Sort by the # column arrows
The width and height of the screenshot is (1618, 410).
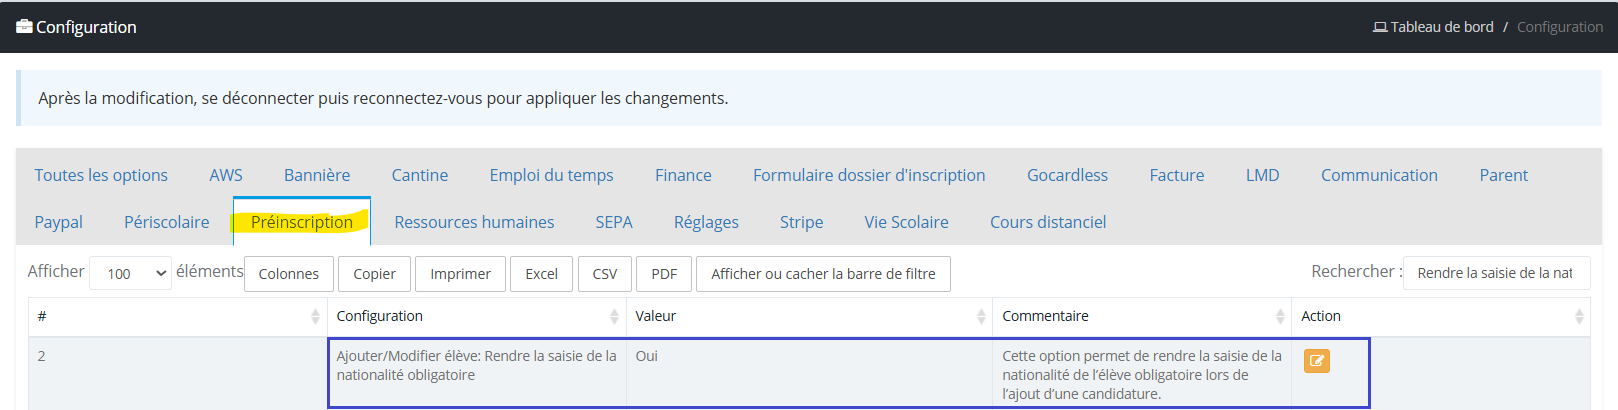315,316
